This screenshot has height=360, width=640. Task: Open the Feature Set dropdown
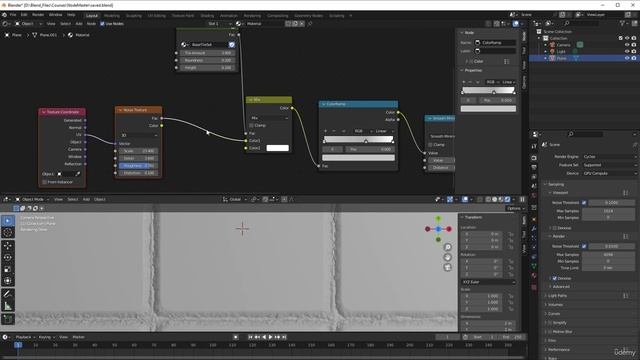(x=609, y=165)
